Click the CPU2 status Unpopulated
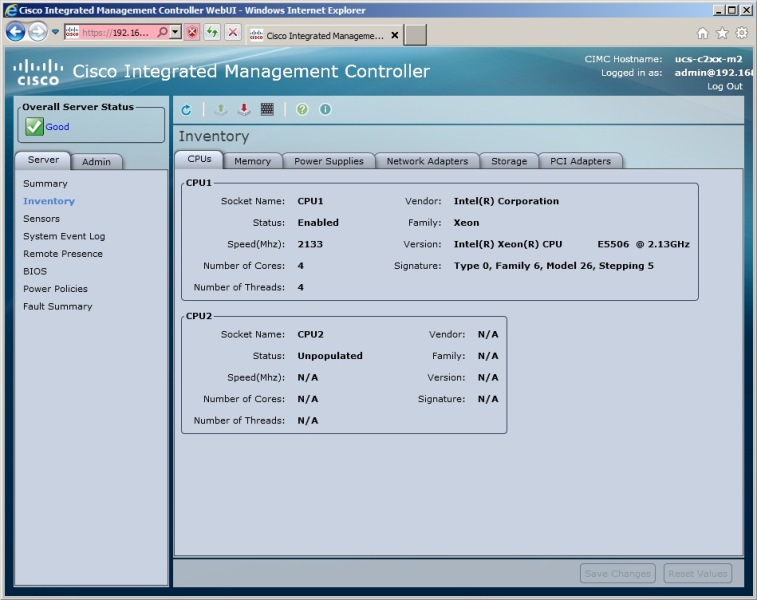757x600 pixels. [x=330, y=356]
